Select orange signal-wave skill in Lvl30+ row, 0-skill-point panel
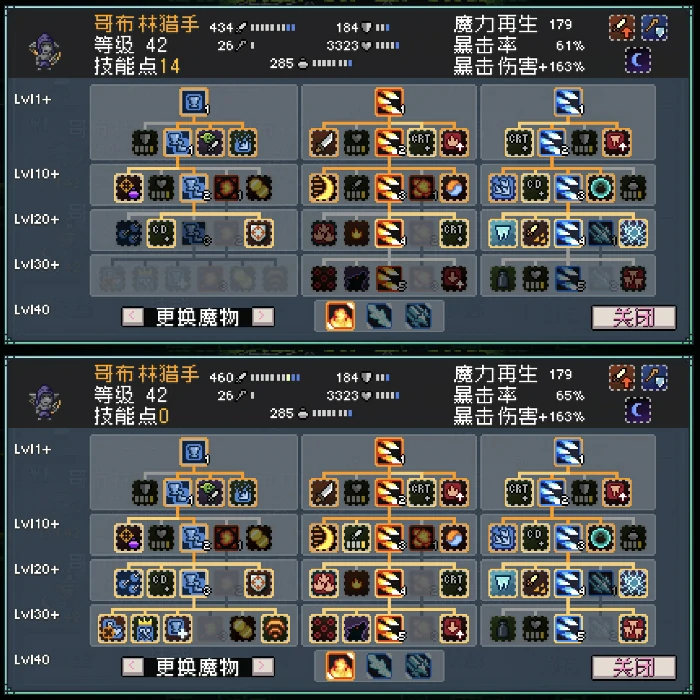Image resolution: width=700 pixels, height=700 pixels. click(275, 628)
